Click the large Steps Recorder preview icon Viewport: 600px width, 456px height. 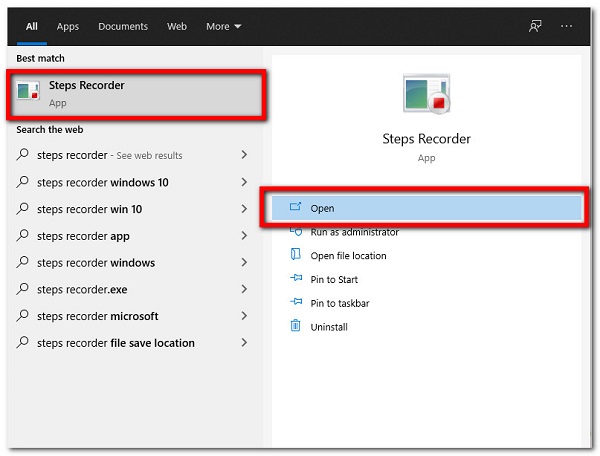[426, 94]
